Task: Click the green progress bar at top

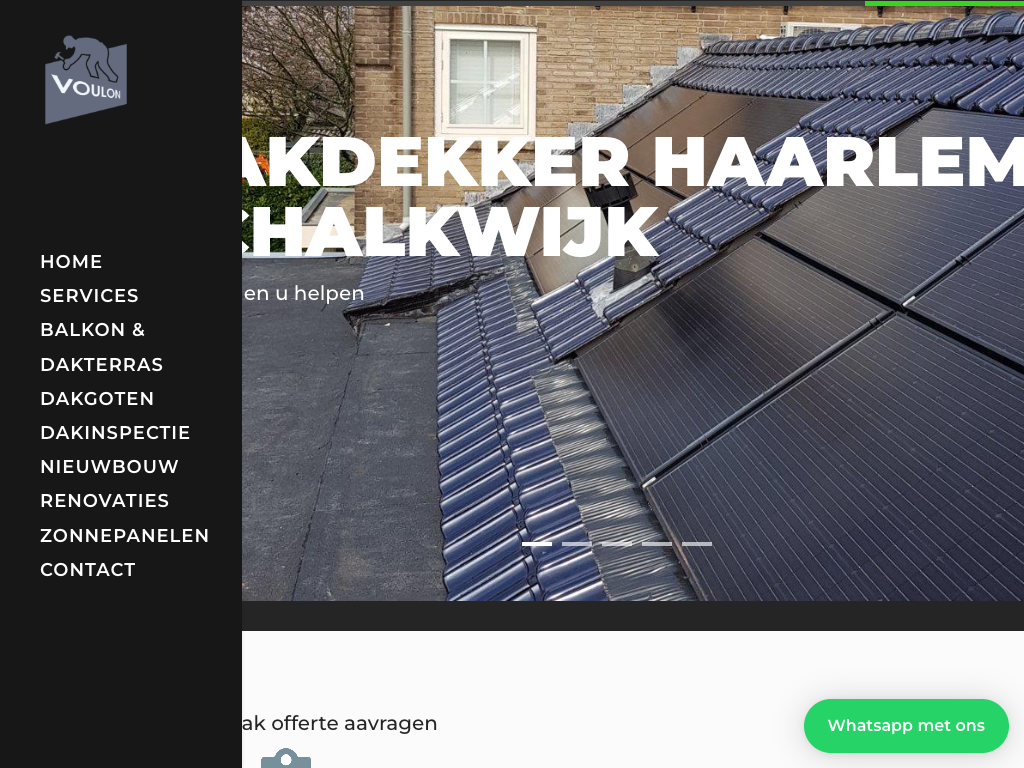Action: coord(944,3)
